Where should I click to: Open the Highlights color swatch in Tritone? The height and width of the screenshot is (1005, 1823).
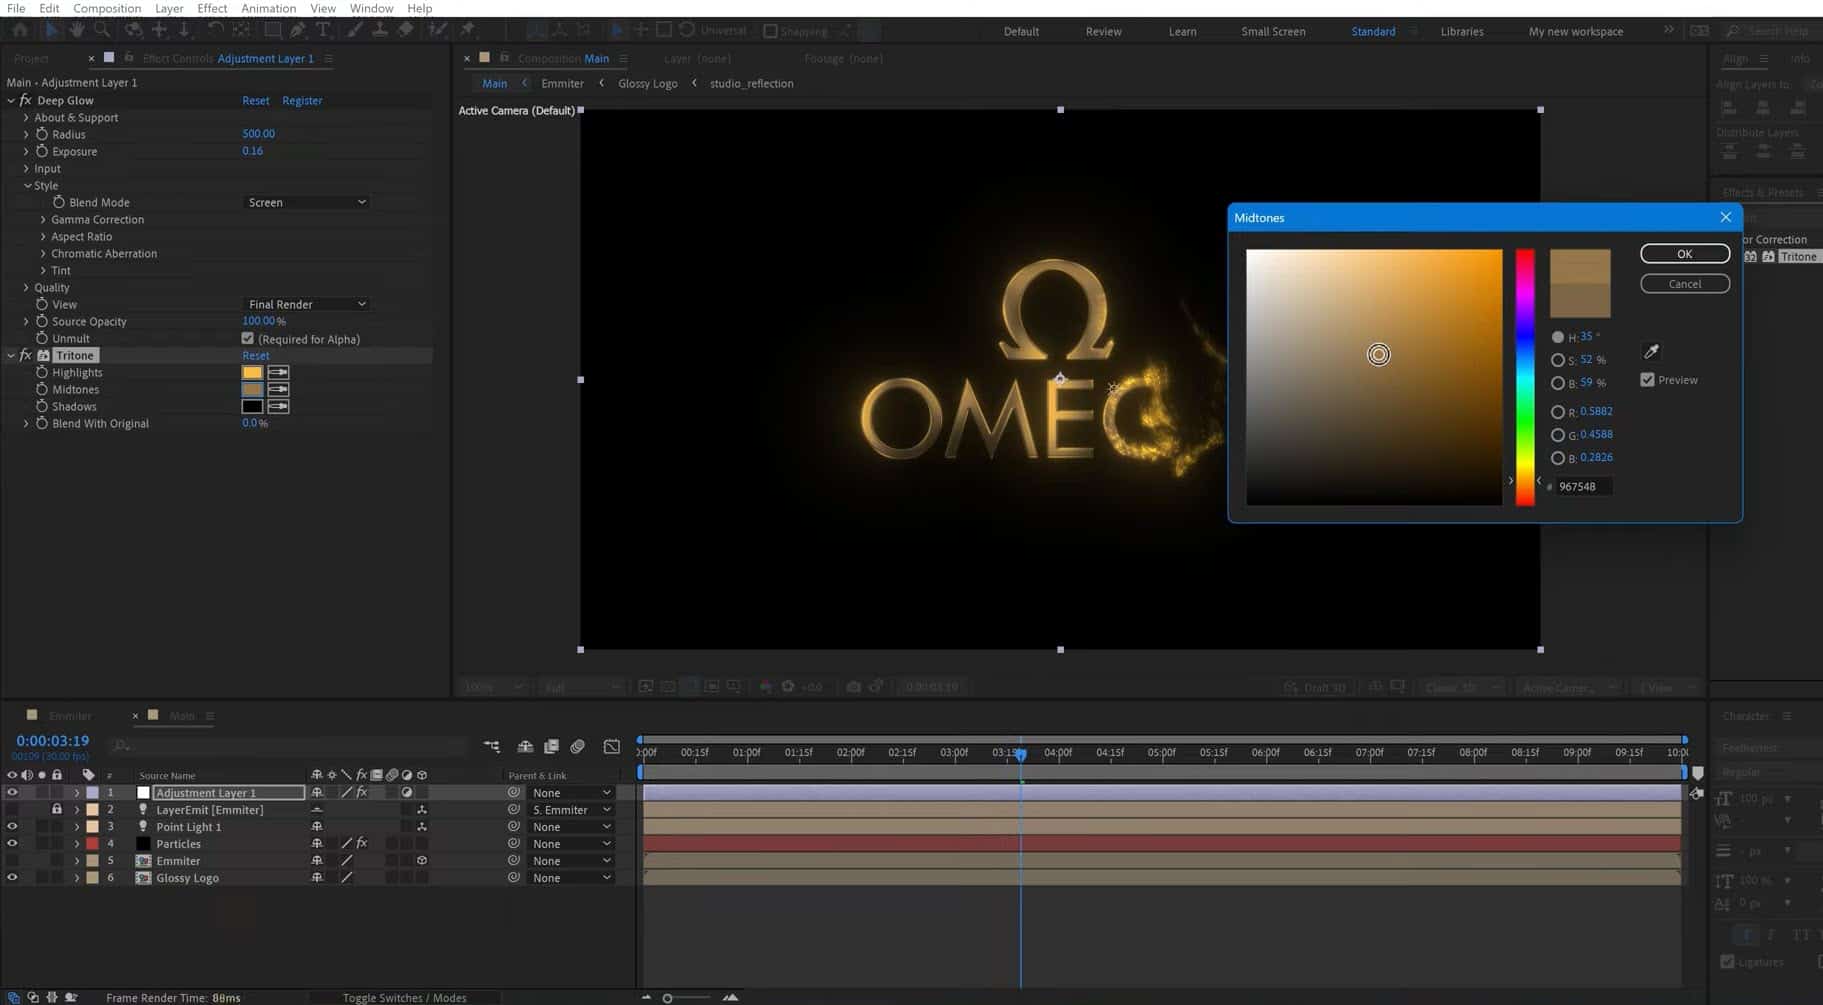click(x=252, y=372)
